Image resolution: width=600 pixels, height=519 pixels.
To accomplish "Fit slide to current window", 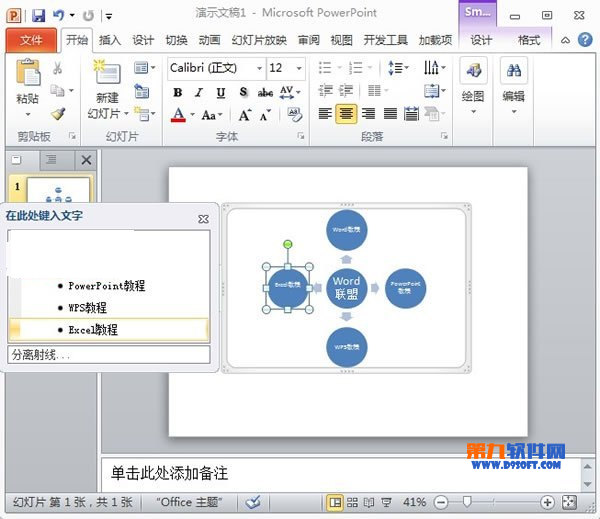I will (569, 502).
